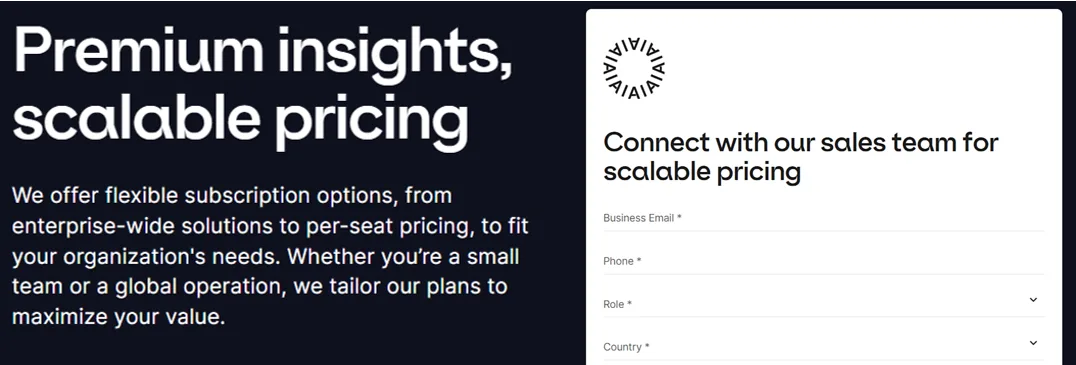Click the 'Phone *' label text
Image resolution: width=1076 pixels, height=365 pixels.
[x=622, y=261]
